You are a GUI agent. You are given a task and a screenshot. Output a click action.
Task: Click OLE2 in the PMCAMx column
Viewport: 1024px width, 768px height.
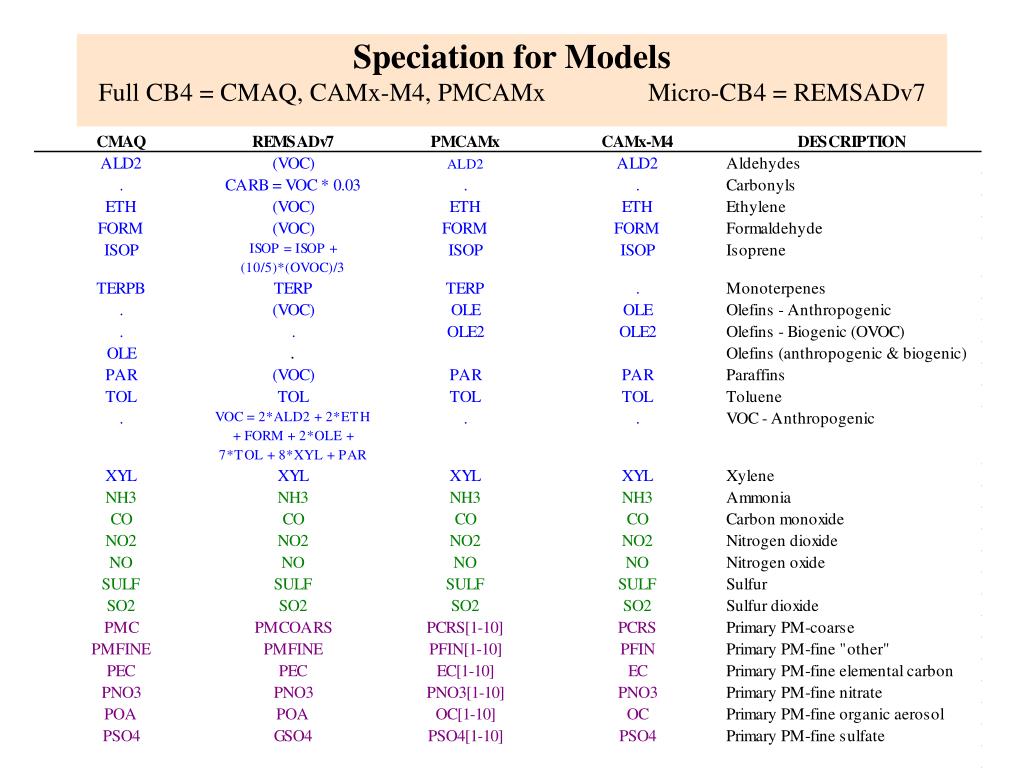(x=465, y=332)
